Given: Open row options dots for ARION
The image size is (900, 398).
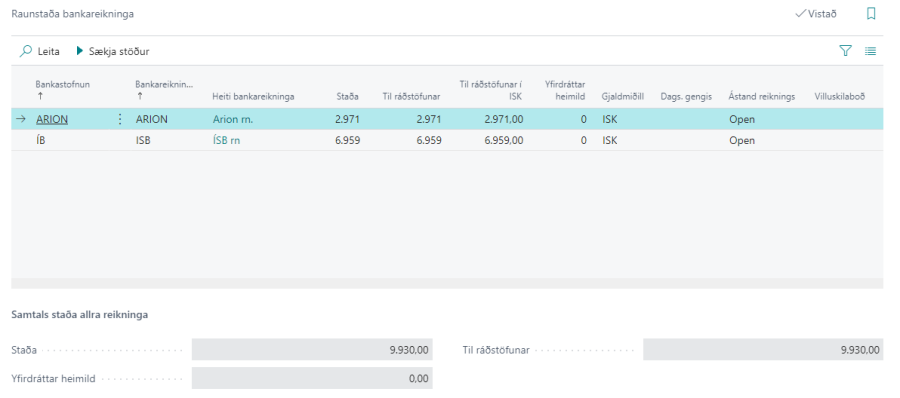Looking at the screenshot, I should pyautogui.click(x=120, y=119).
